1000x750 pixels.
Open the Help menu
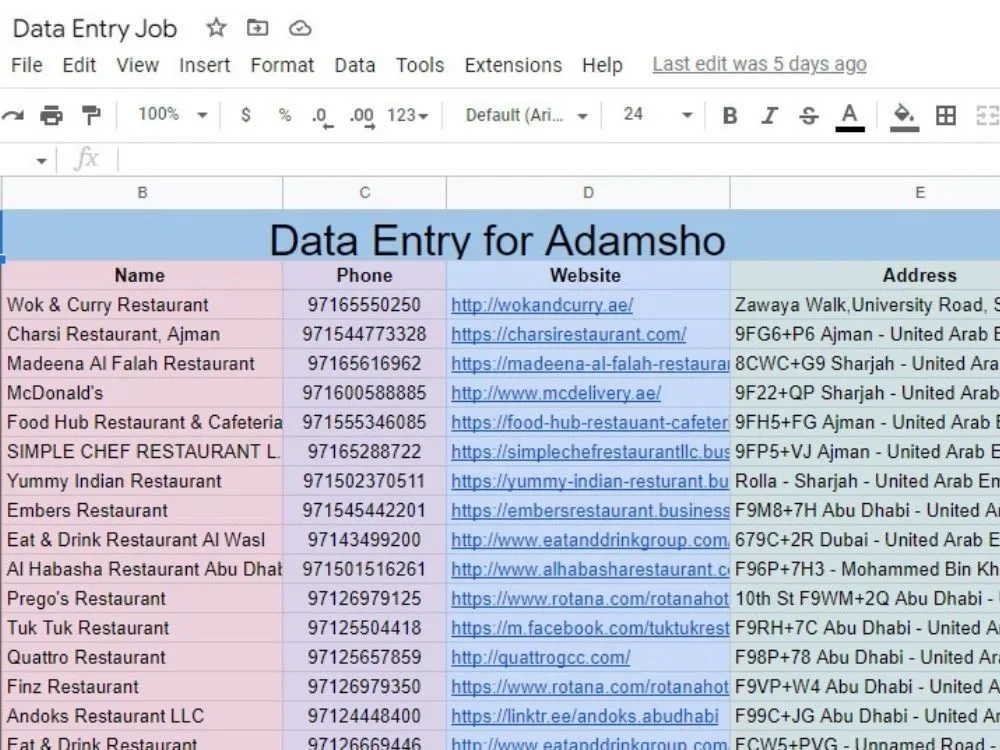pyautogui.click(x=602, y=65)
